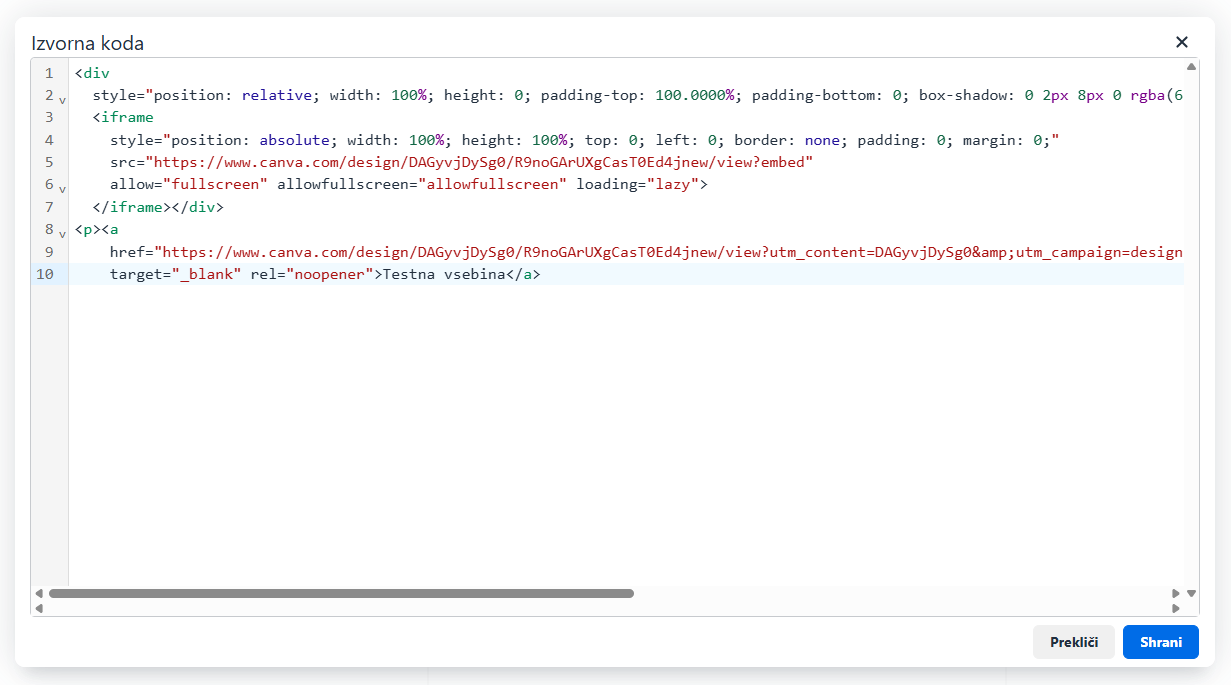
Task: Collapse the fold arrow on line 8
Action: [x=62, y=233]
